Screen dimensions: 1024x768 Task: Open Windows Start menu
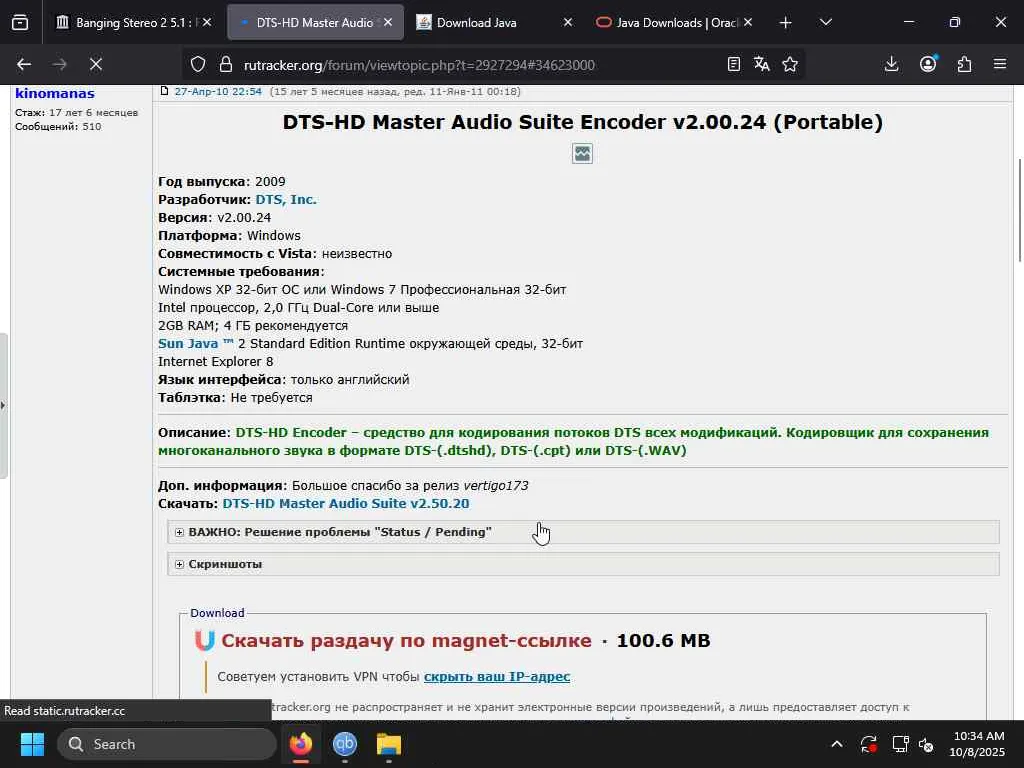tap(32, 744)
